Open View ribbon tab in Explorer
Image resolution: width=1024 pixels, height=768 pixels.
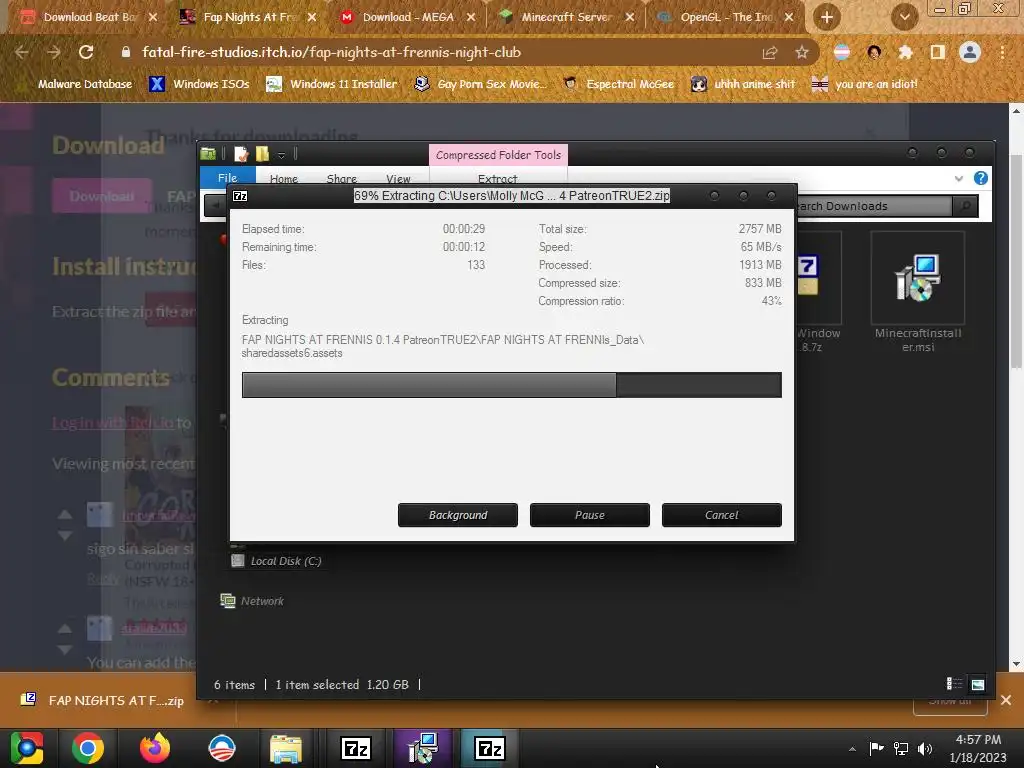(398, 179)
